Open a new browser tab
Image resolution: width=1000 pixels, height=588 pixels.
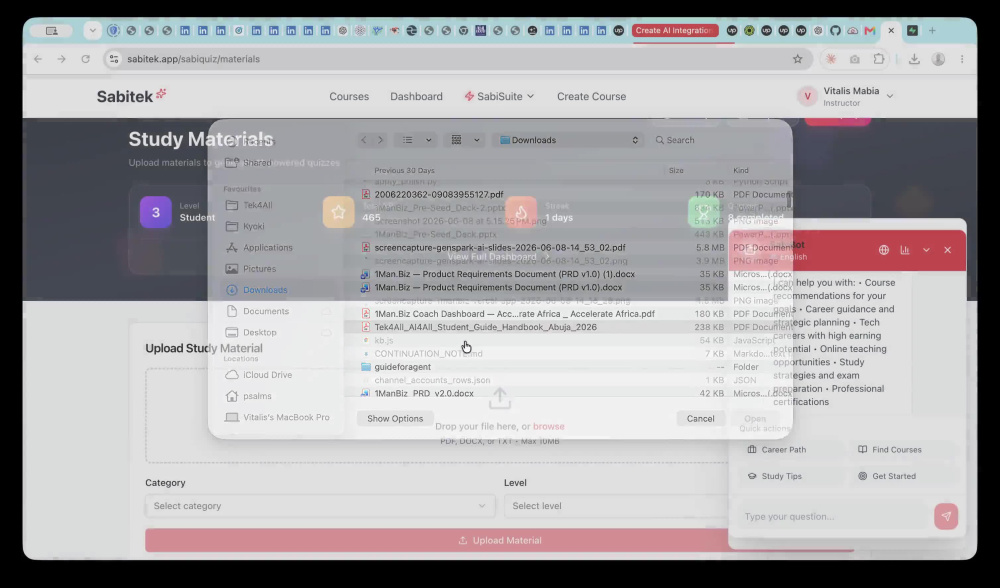coord(932,30)
